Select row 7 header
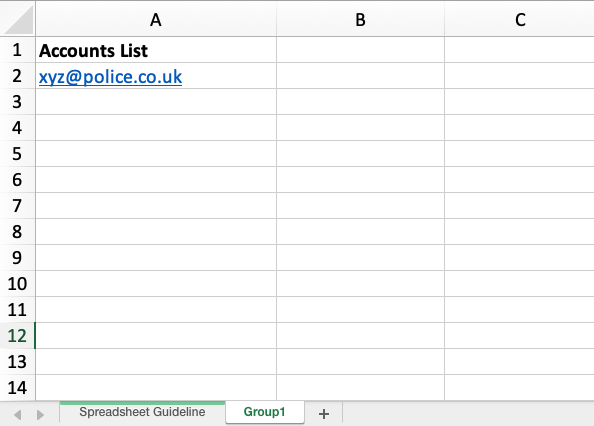 [17, 206]
